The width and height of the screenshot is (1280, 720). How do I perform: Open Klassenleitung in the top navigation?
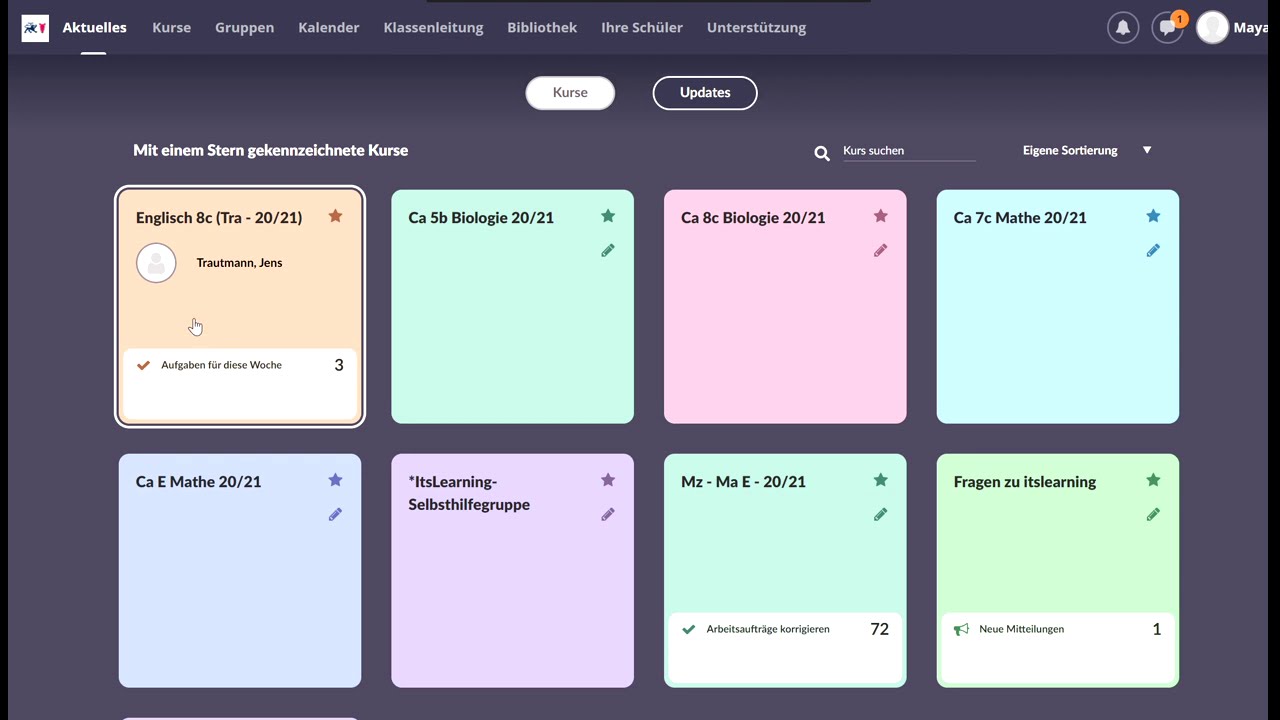[x=433, y=28]
